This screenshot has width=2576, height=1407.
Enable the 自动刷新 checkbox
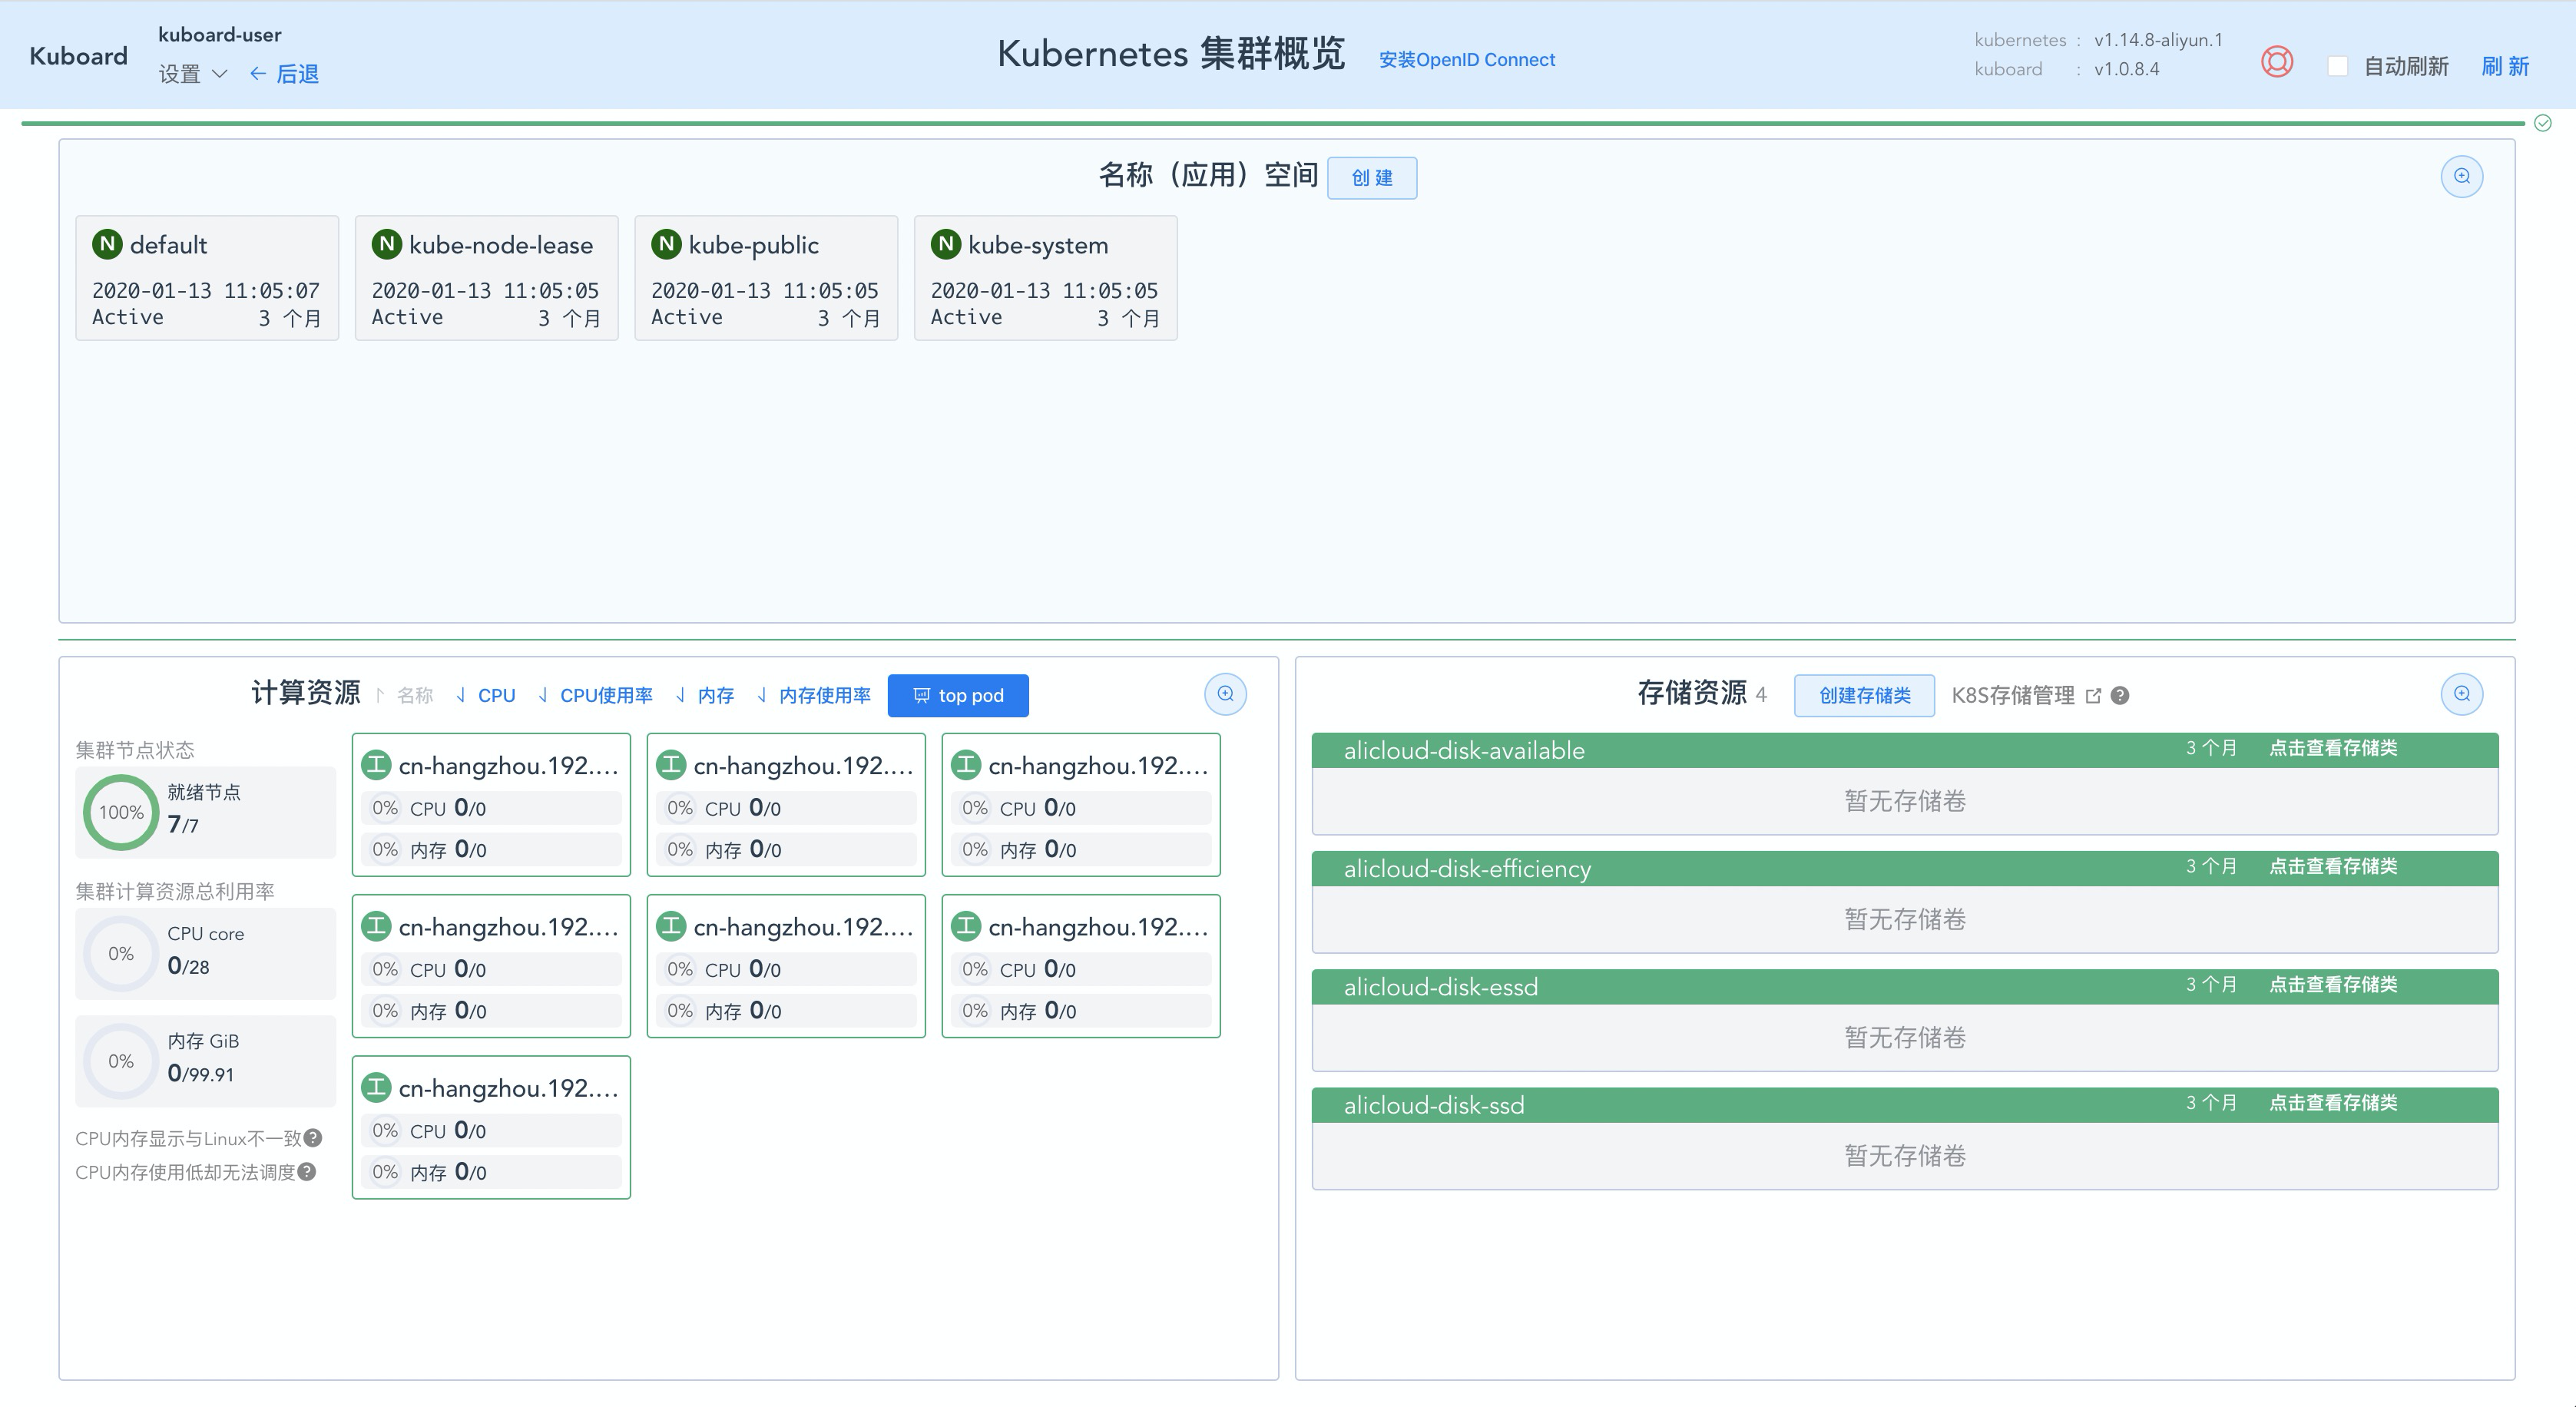(2337, 66)
